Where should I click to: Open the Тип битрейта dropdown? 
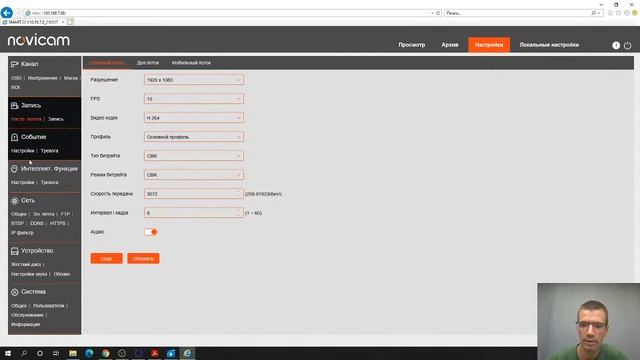[x=194, y=156]
